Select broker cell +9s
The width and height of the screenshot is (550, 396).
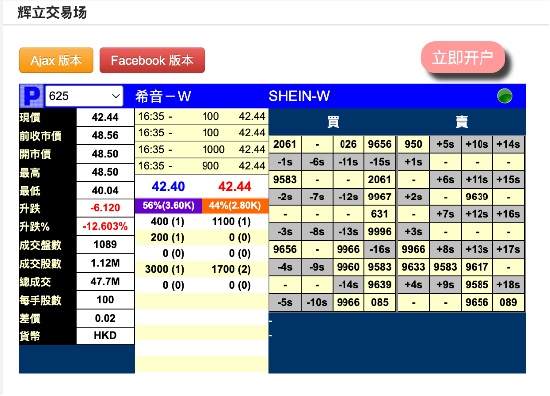tap(445, 284)
